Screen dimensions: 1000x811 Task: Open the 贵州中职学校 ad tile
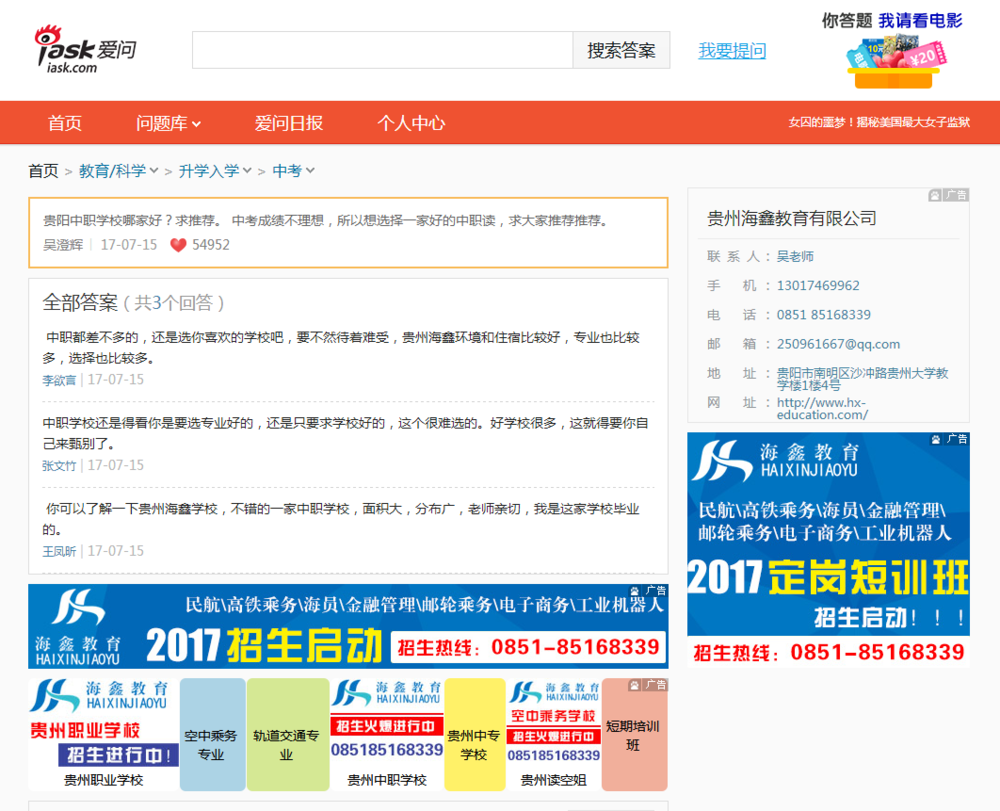[386, 734]
